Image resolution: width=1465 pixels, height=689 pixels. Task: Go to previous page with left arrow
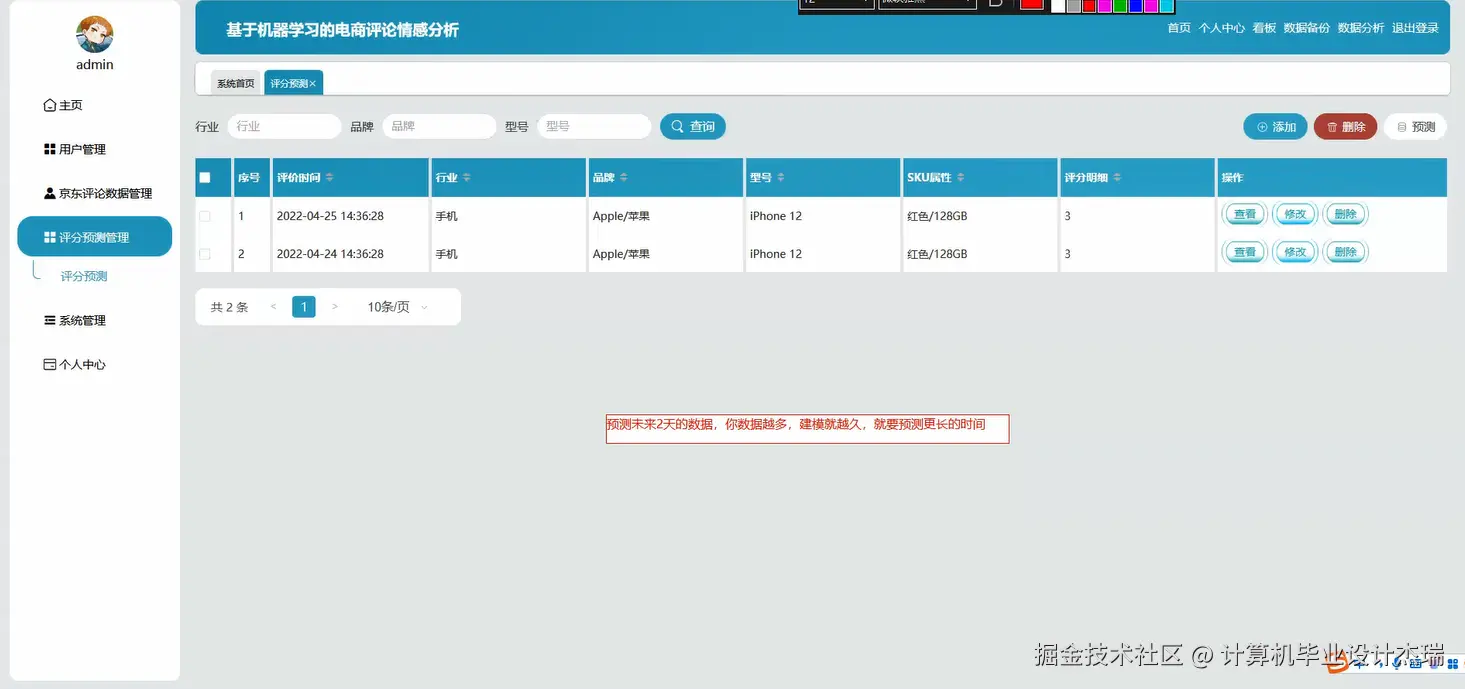click(273, 307)
